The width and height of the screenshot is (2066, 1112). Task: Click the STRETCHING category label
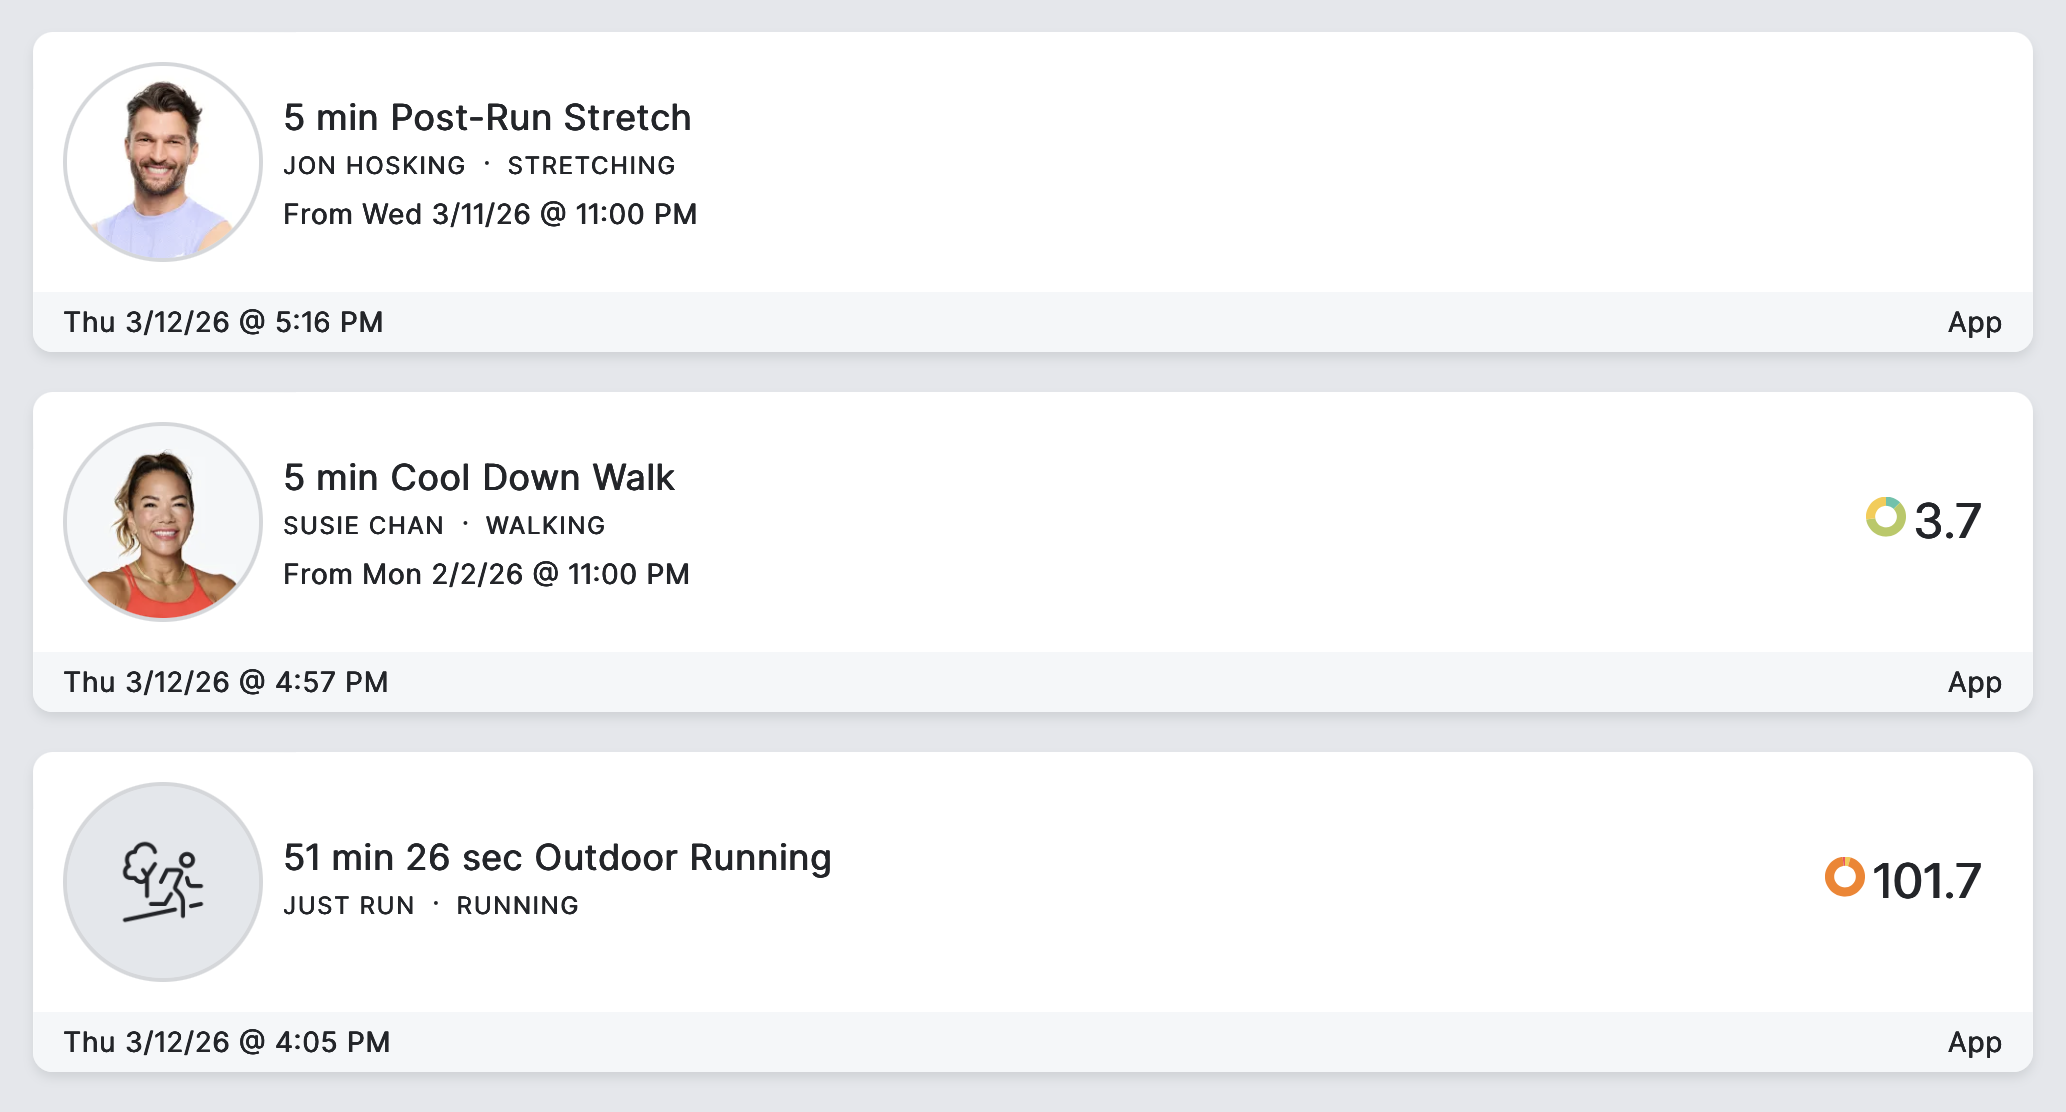click(591, 166)
